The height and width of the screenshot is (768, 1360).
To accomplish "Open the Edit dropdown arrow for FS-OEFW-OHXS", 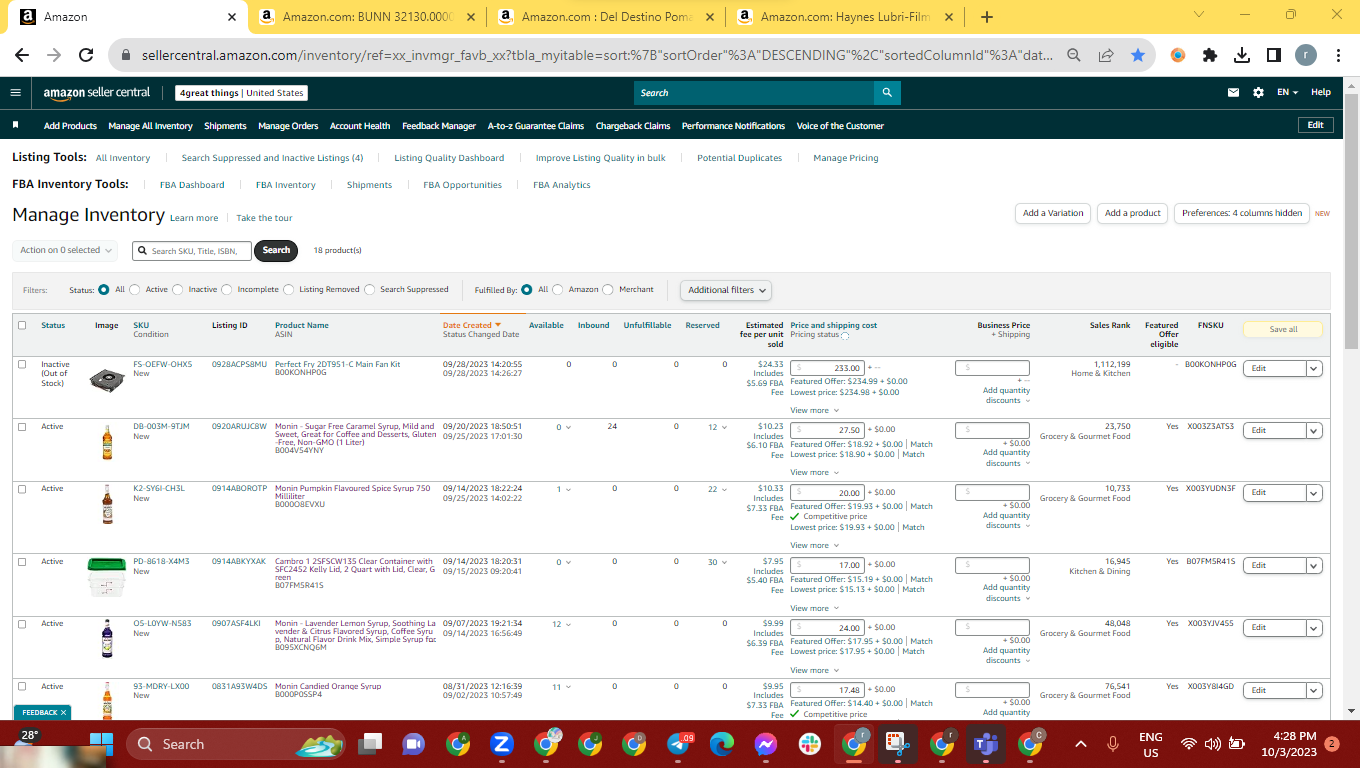I will click(1314, 368).
